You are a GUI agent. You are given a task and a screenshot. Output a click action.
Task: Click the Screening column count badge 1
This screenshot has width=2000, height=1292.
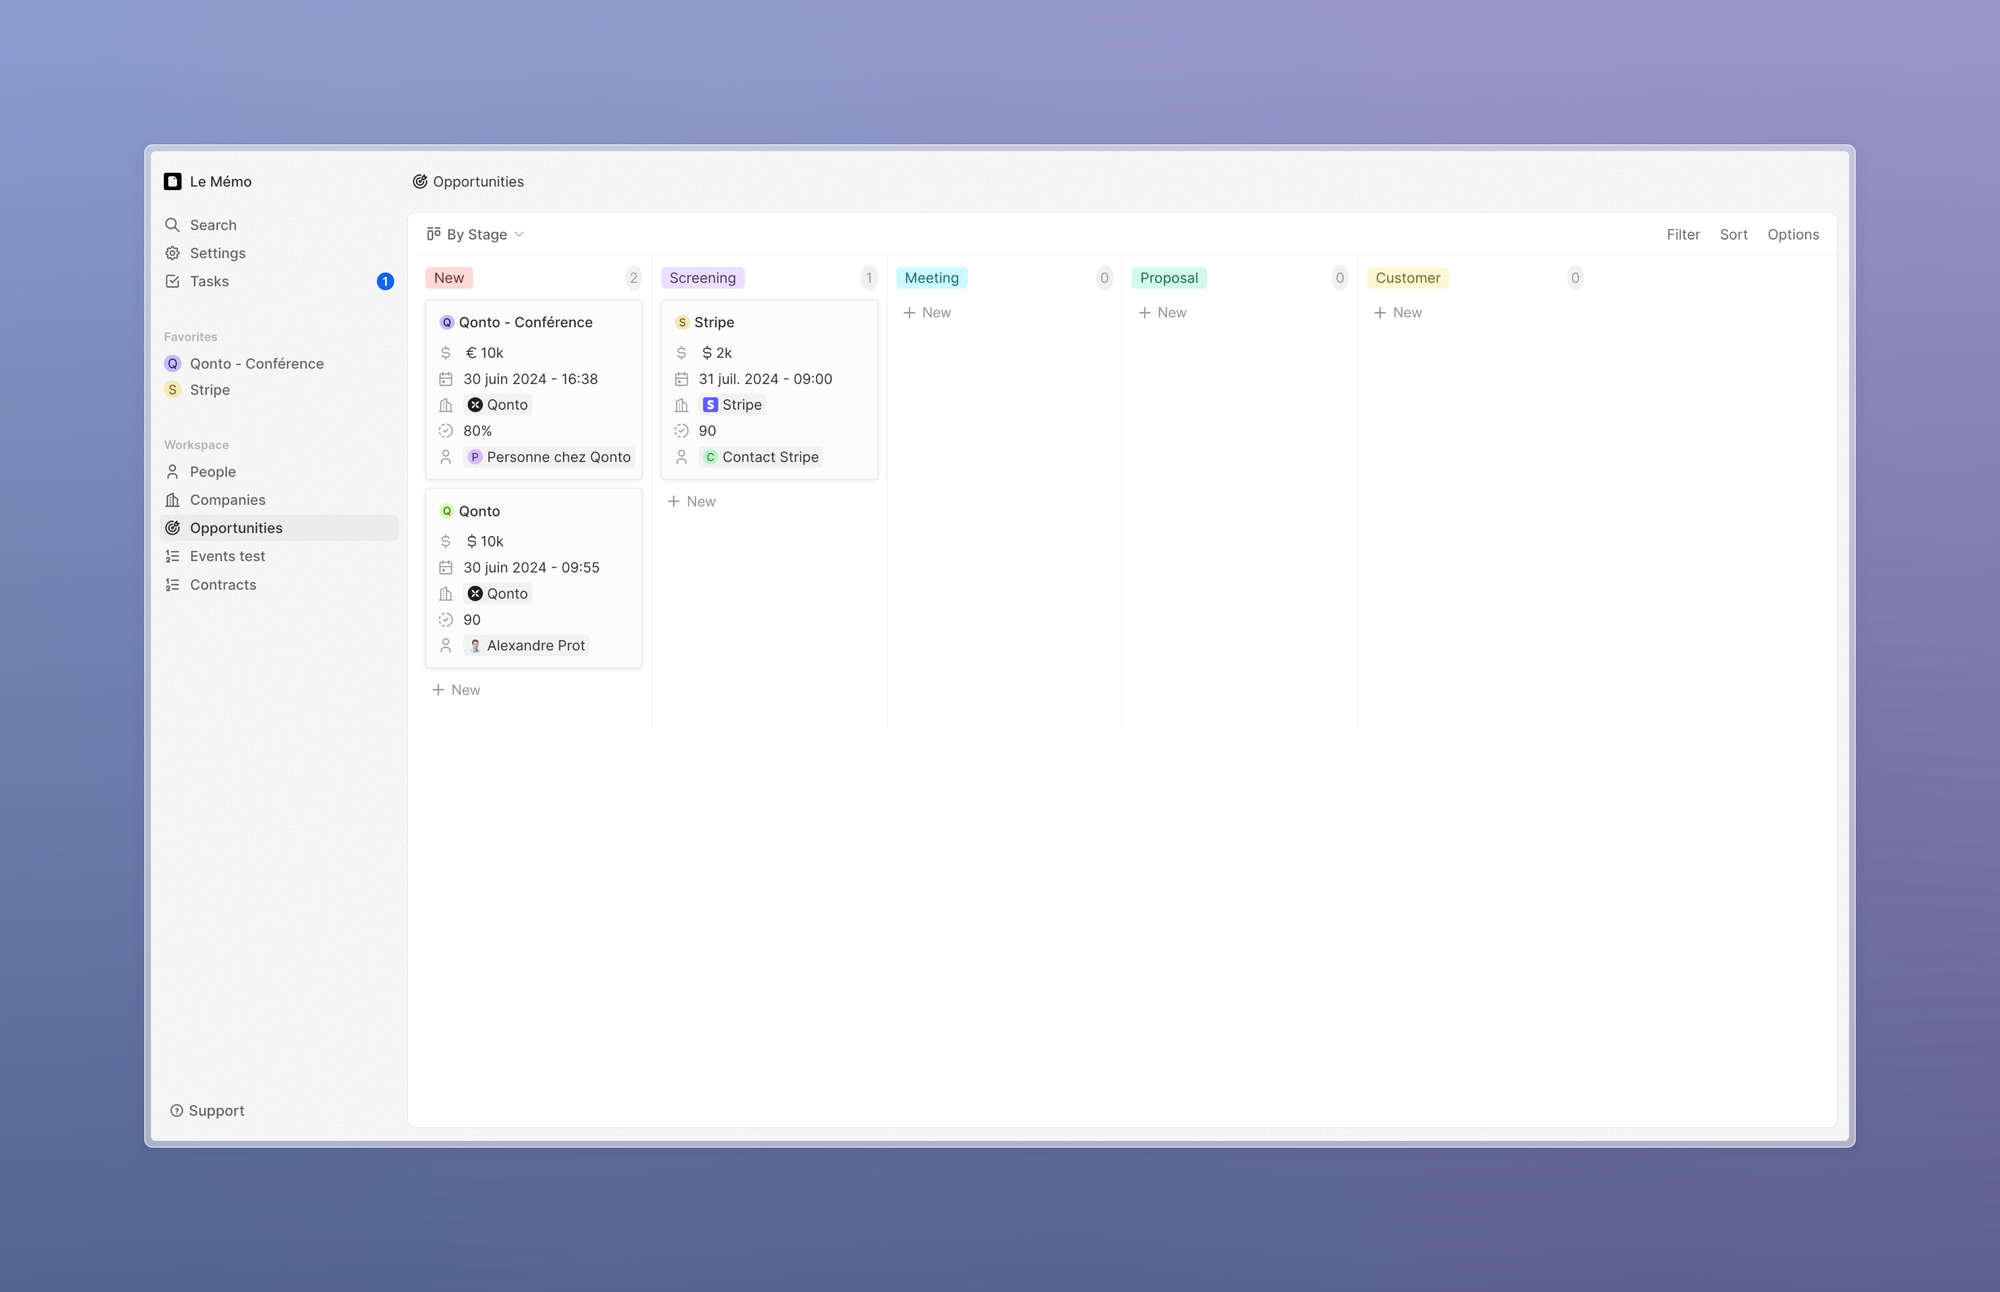tap(869, 278)
